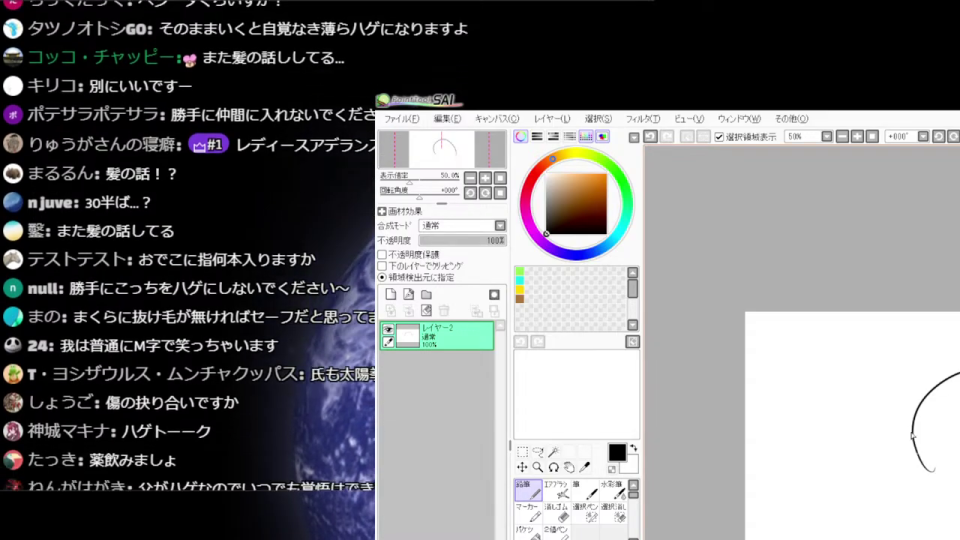Open the レイヤー(L) menu
The width and height of the screenshot is (960, 540).
552,119
